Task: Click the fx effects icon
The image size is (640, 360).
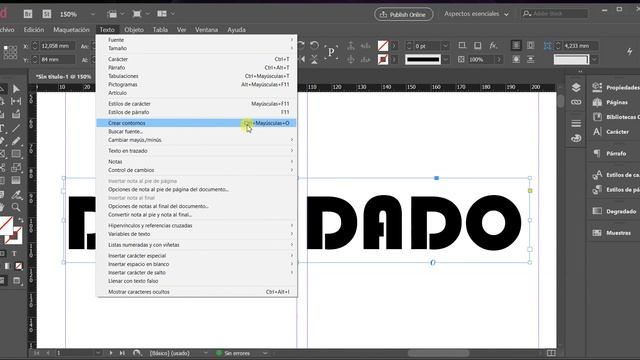Action: 493,46
